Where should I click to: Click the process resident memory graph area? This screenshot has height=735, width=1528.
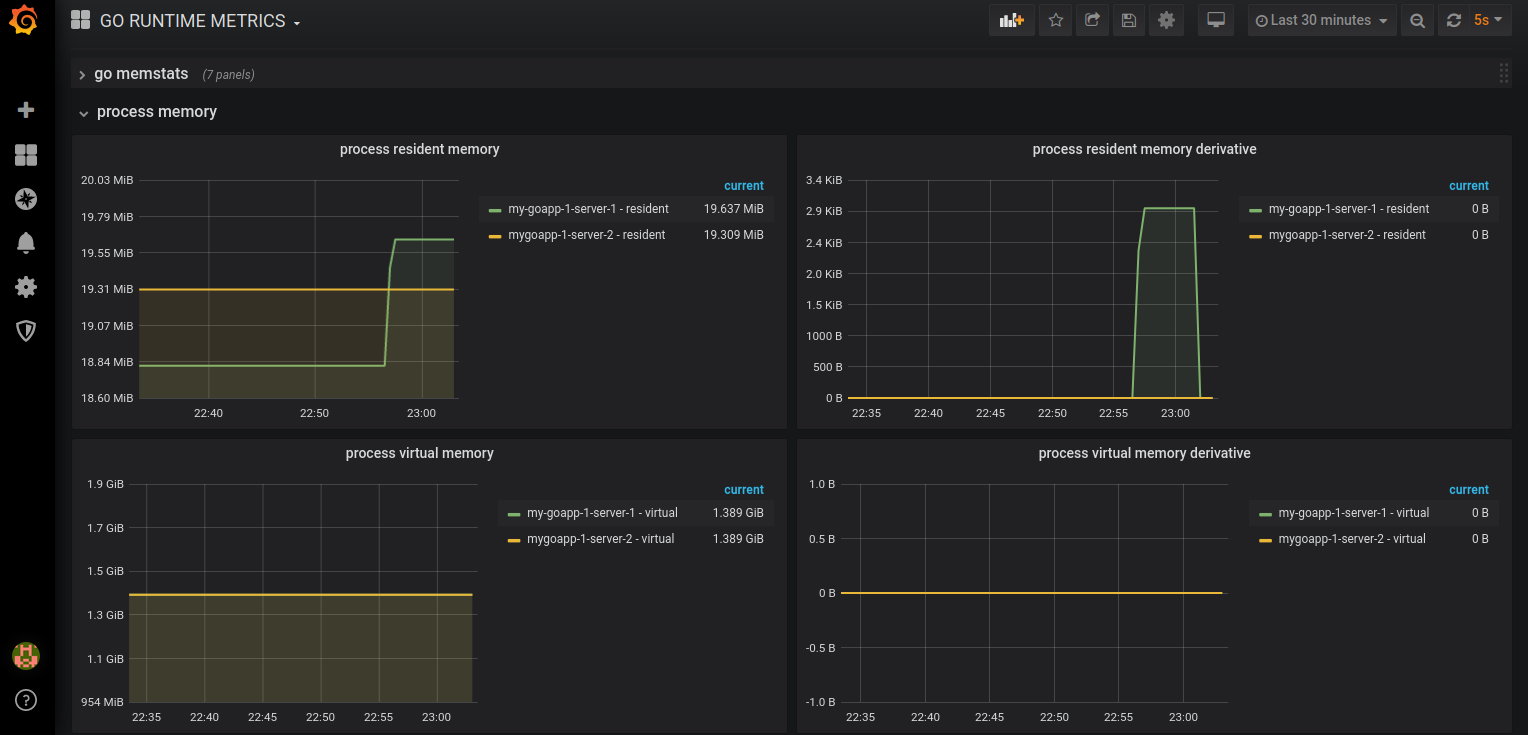click(x=297, y=289)
